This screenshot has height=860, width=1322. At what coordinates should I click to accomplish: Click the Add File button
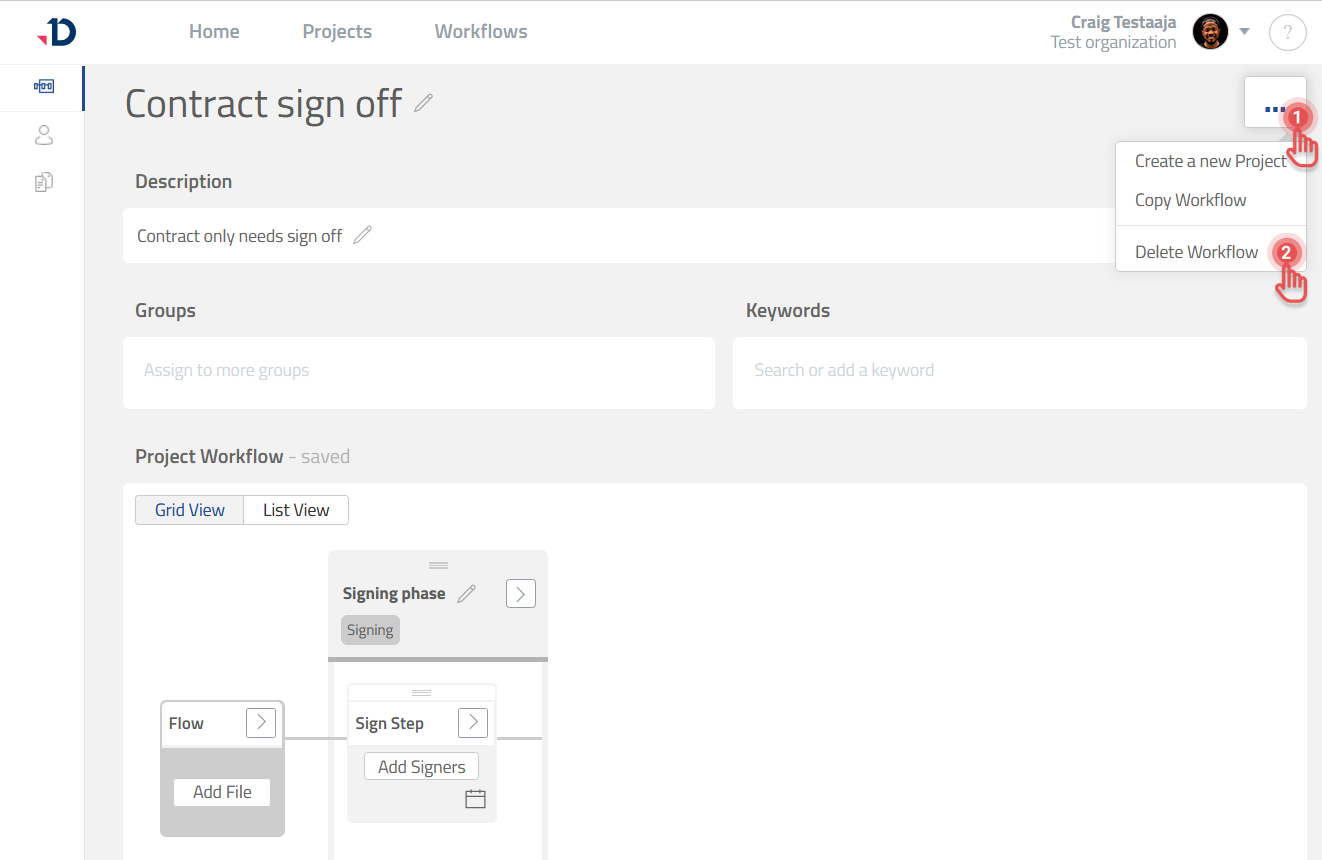222,792
